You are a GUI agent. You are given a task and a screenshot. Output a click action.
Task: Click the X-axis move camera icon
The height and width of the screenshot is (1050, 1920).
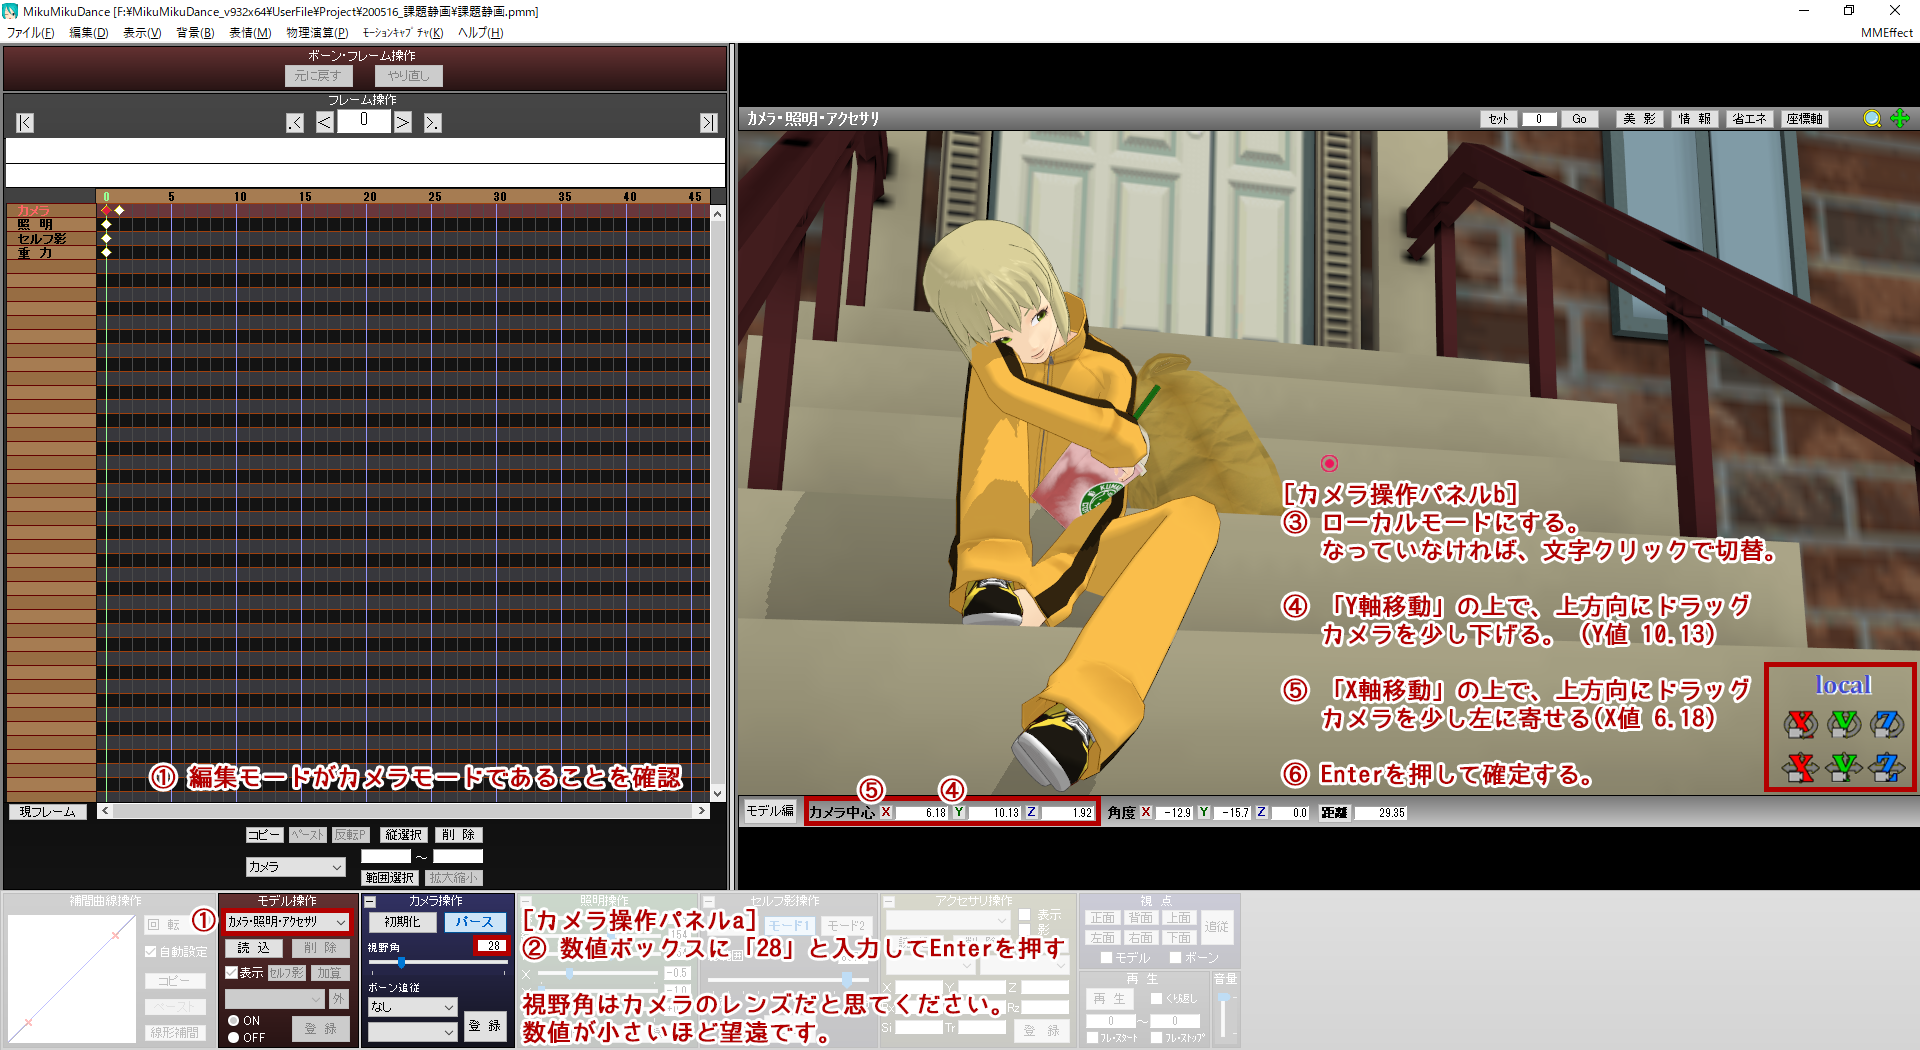[x=1800, y=767]
